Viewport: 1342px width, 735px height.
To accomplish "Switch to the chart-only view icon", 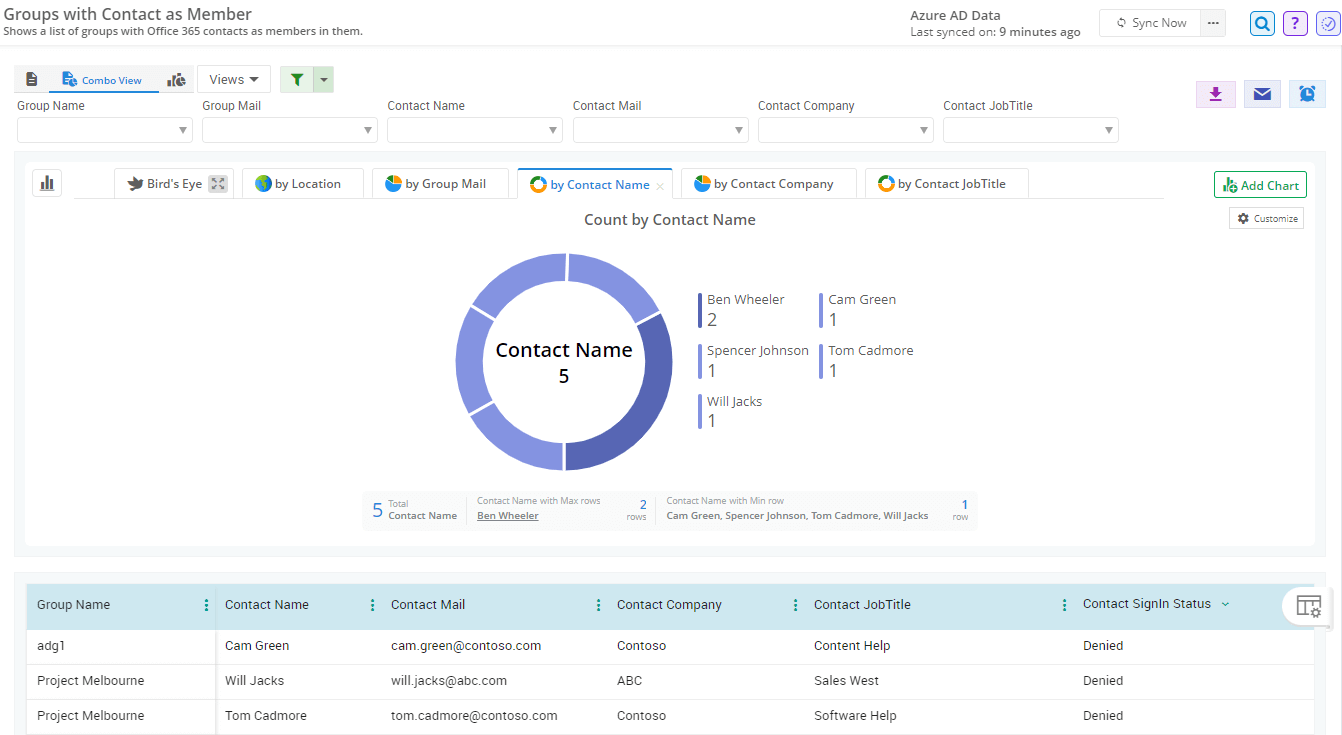I will coord(177,80).
